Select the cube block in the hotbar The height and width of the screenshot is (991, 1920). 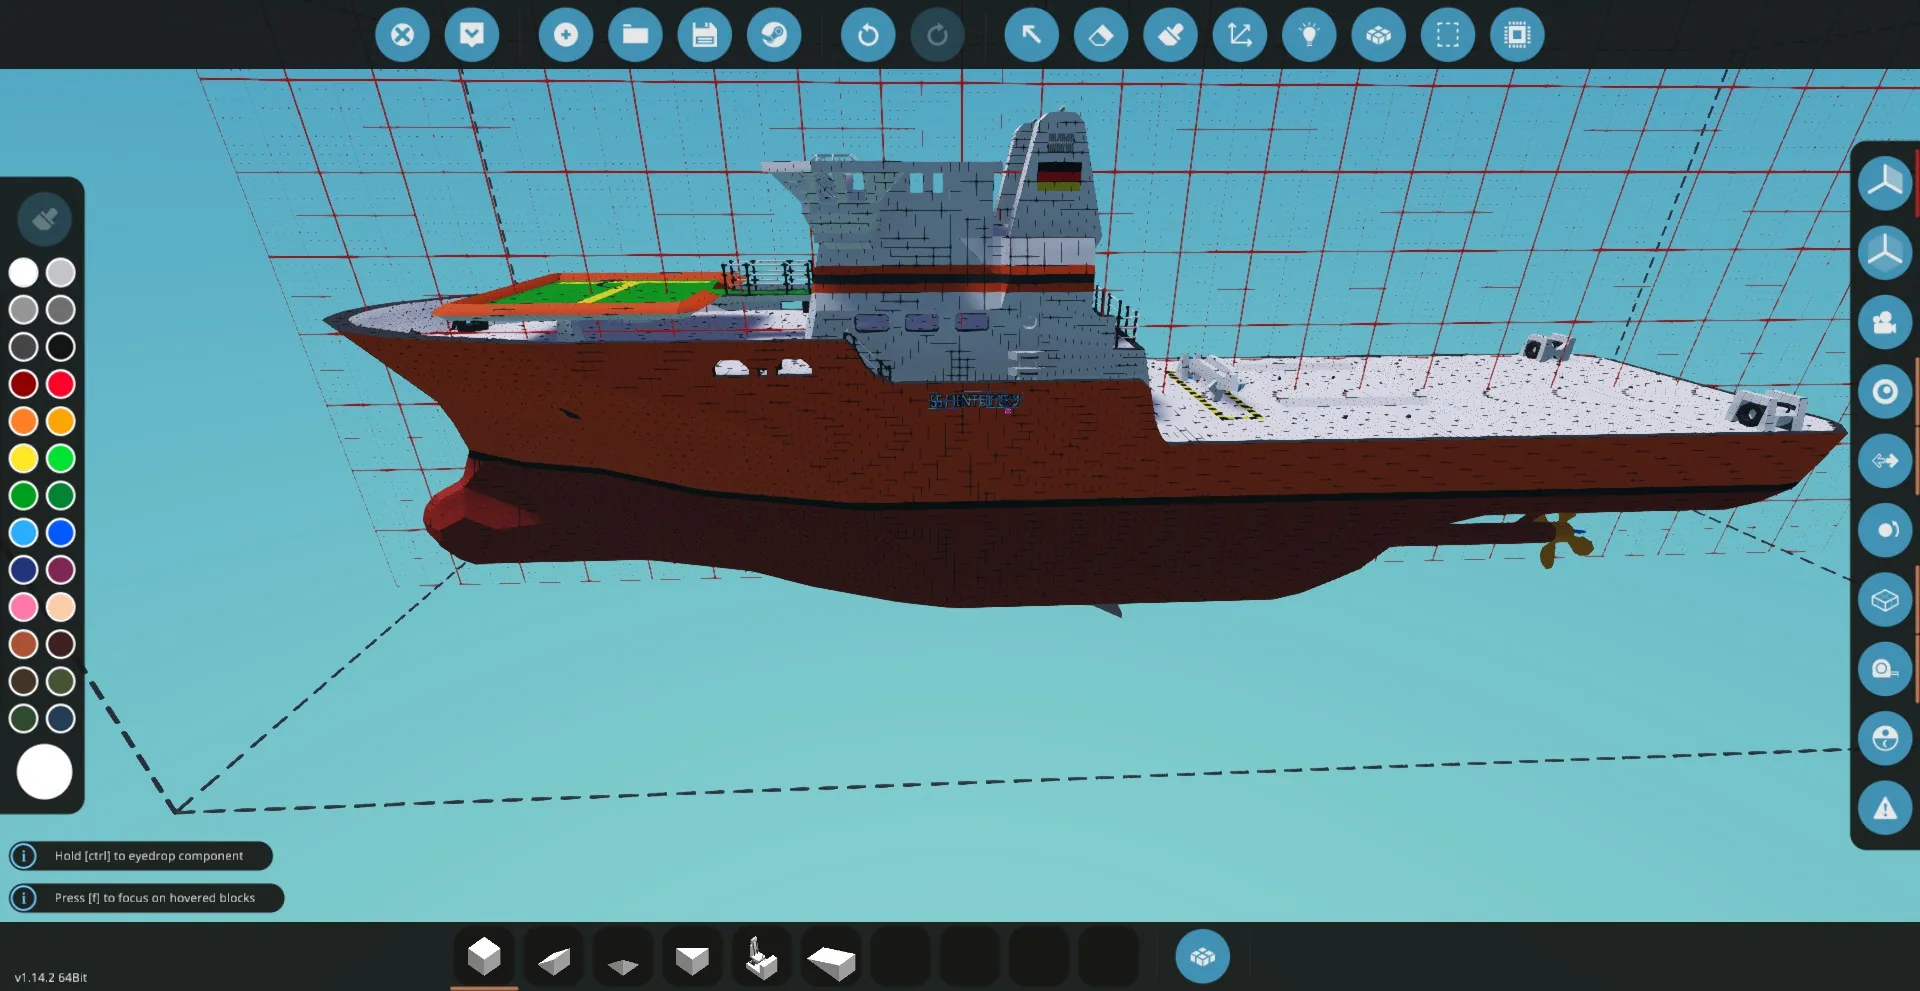pos(484,957)
